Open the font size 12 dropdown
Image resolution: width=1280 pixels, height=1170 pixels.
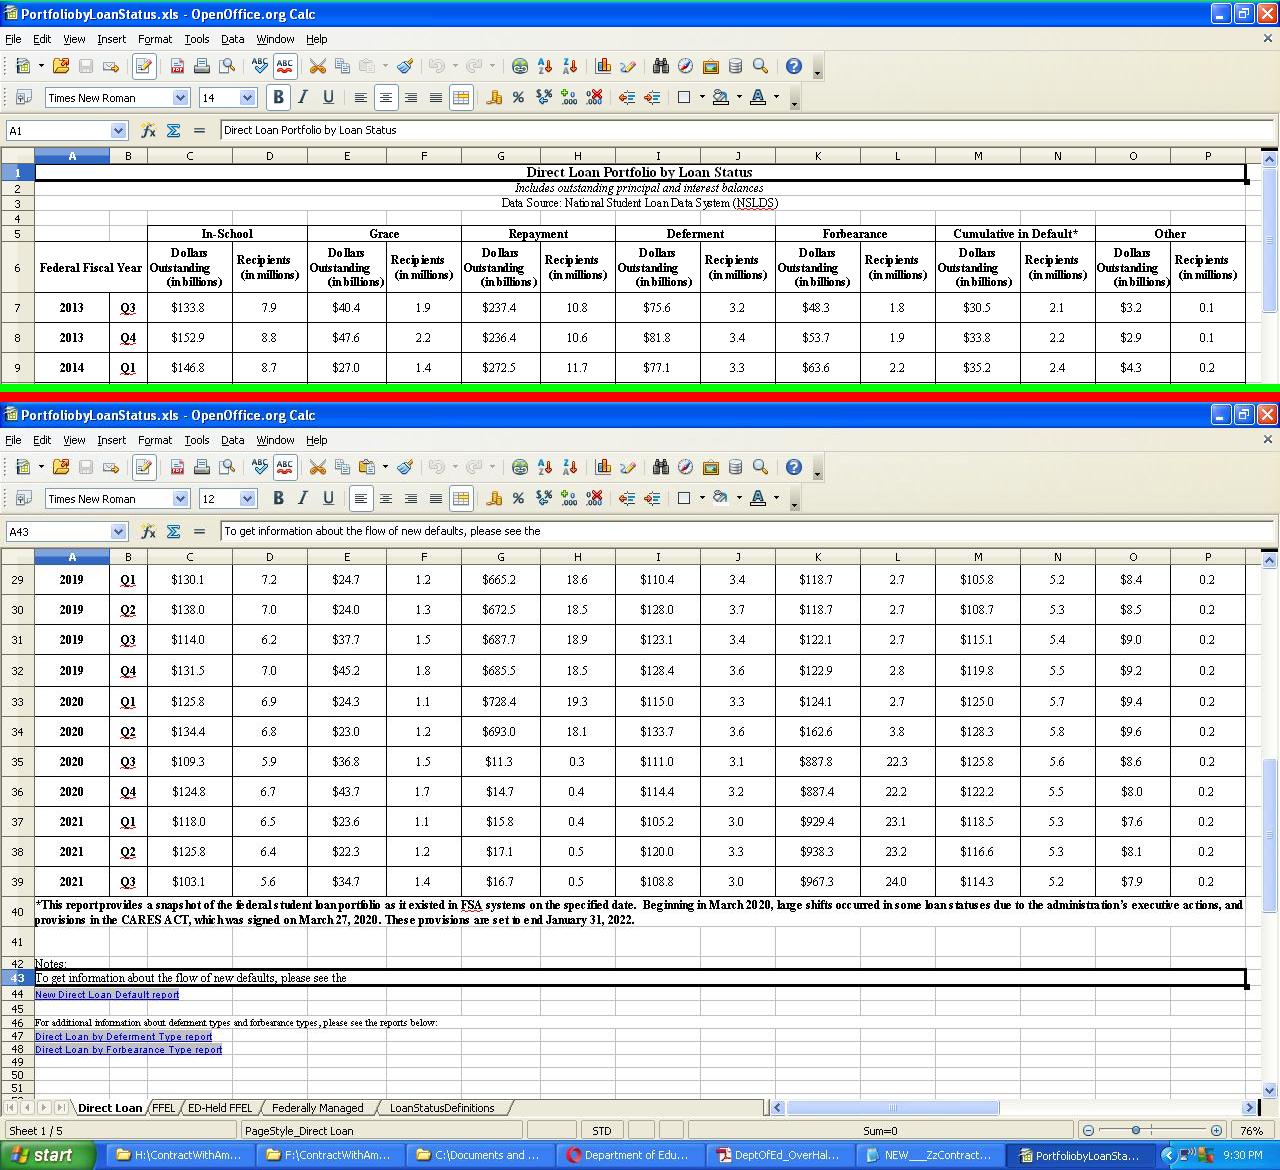coord(247,498)
